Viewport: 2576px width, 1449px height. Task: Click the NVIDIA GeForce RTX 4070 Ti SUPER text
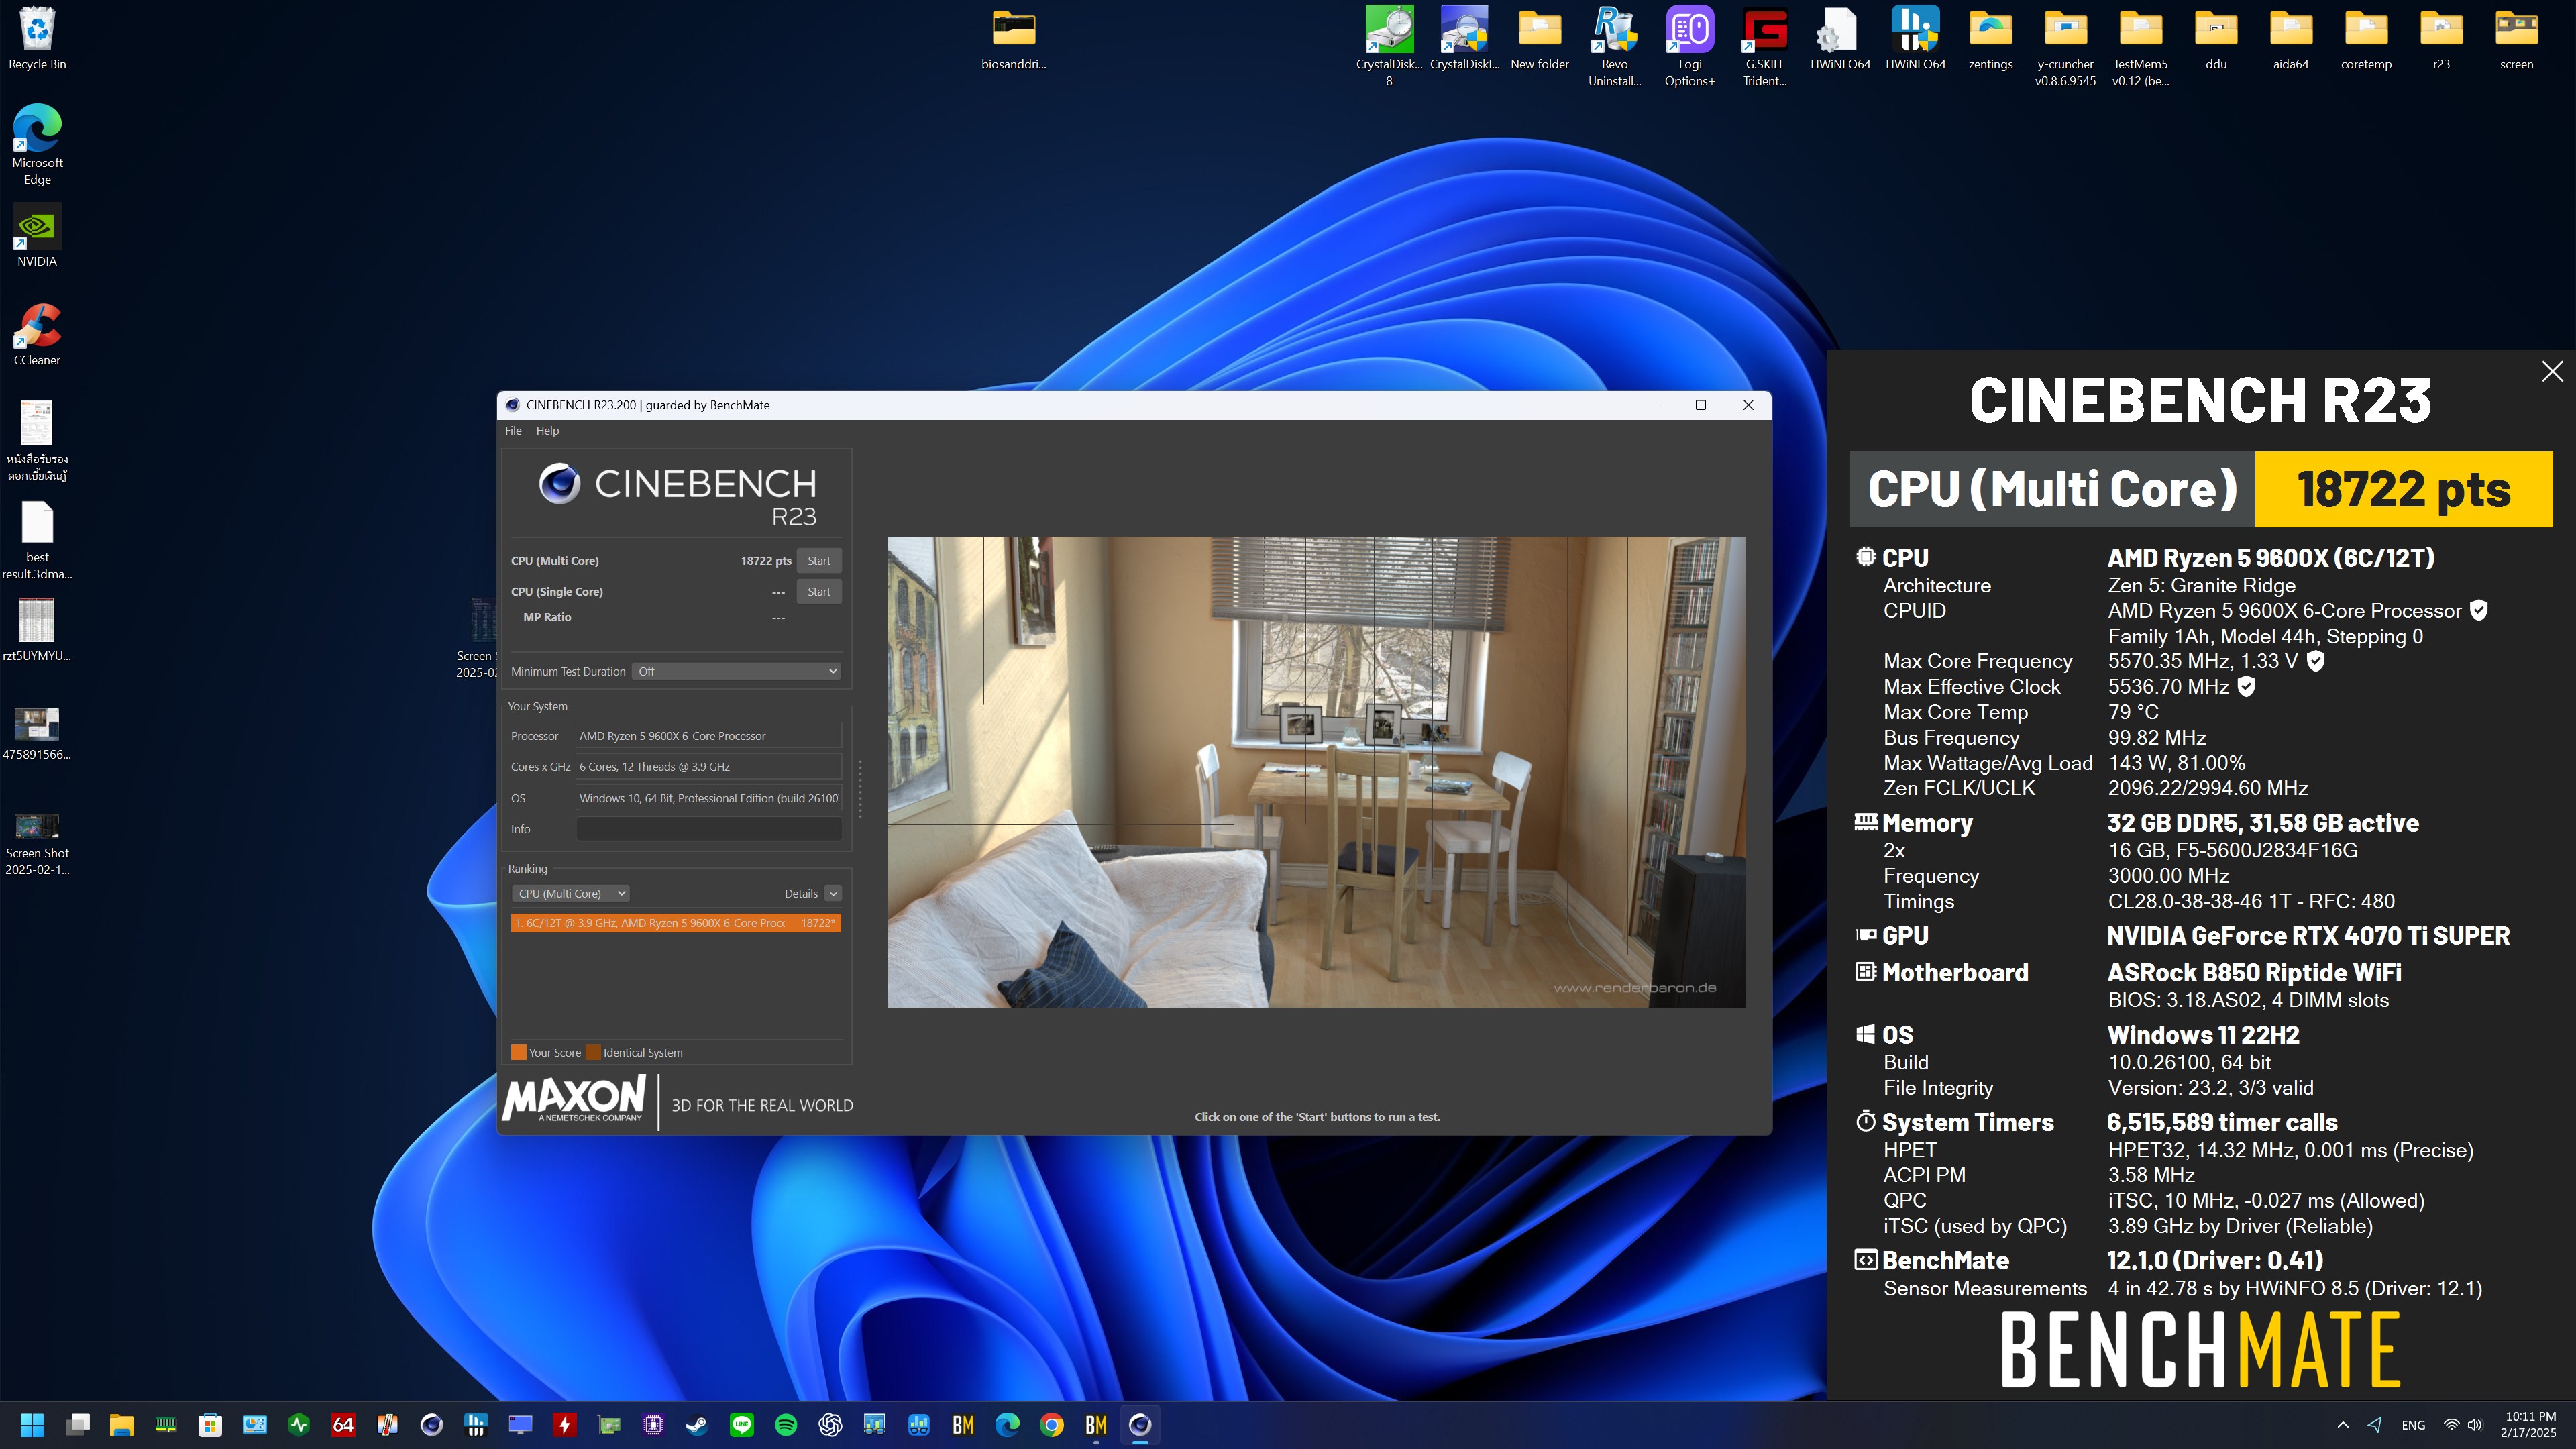(x=2308, y=936)
